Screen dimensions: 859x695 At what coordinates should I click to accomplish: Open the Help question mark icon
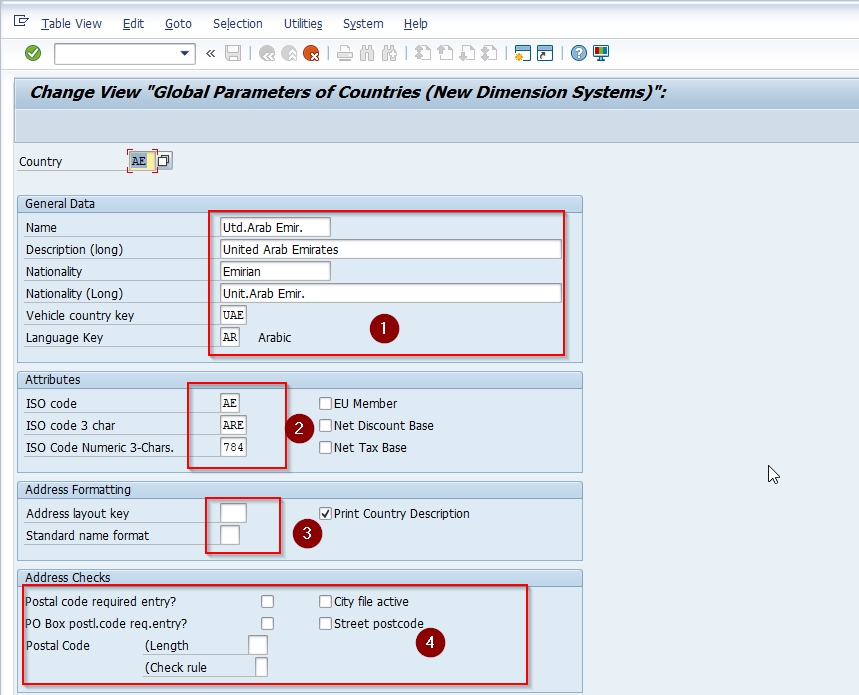578,53
